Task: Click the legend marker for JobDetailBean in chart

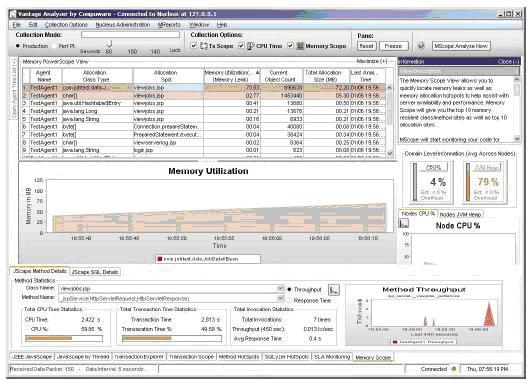Action: (x=160, y=259)
